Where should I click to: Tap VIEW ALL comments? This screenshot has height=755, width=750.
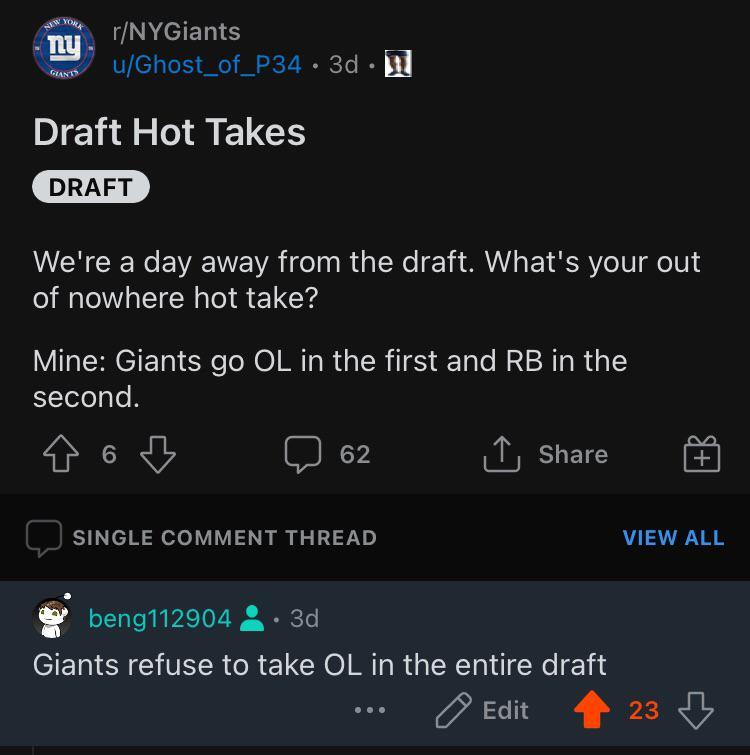coord(673,538)
